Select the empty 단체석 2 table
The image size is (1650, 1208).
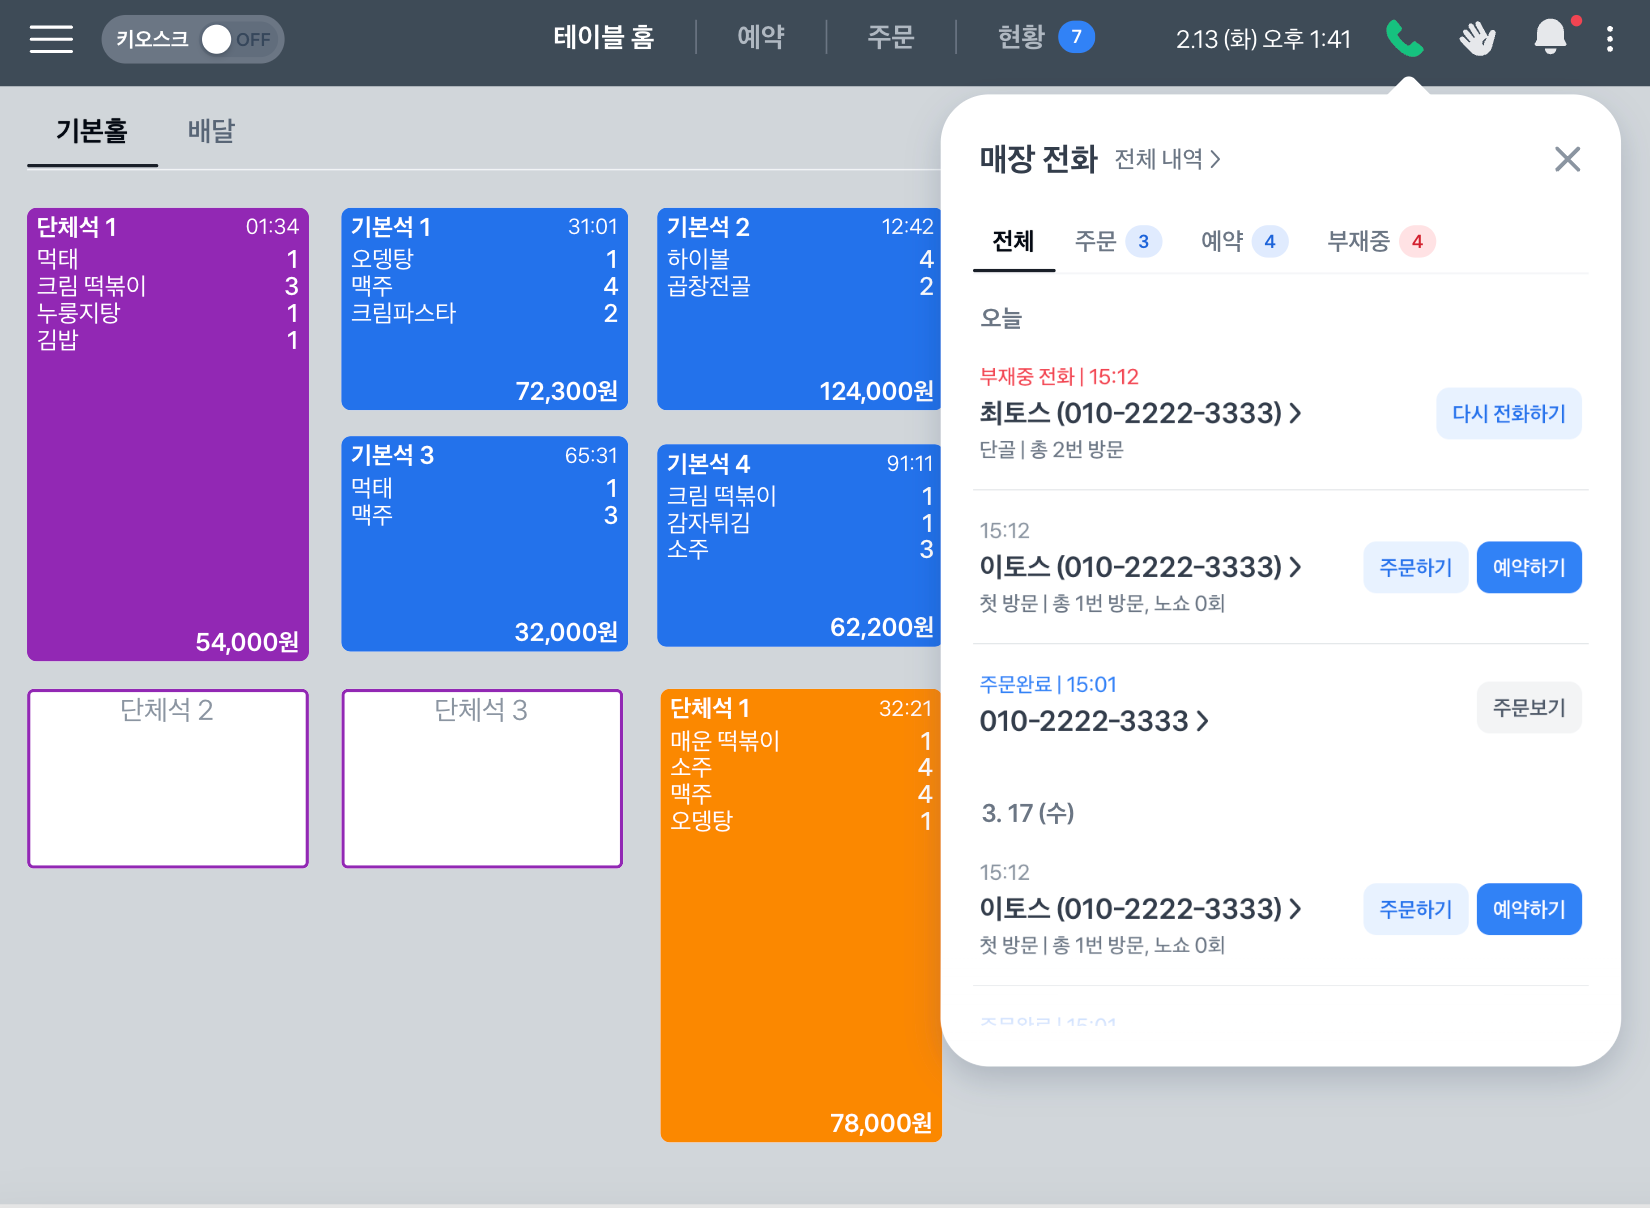point(168,778)
